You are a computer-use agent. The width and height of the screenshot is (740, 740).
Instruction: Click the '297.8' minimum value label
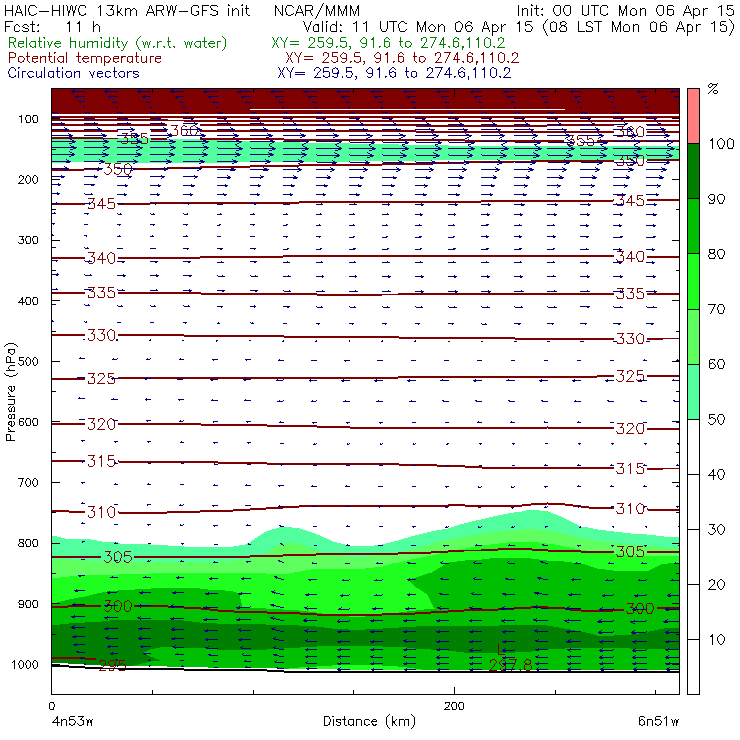(x=510, y=665)
